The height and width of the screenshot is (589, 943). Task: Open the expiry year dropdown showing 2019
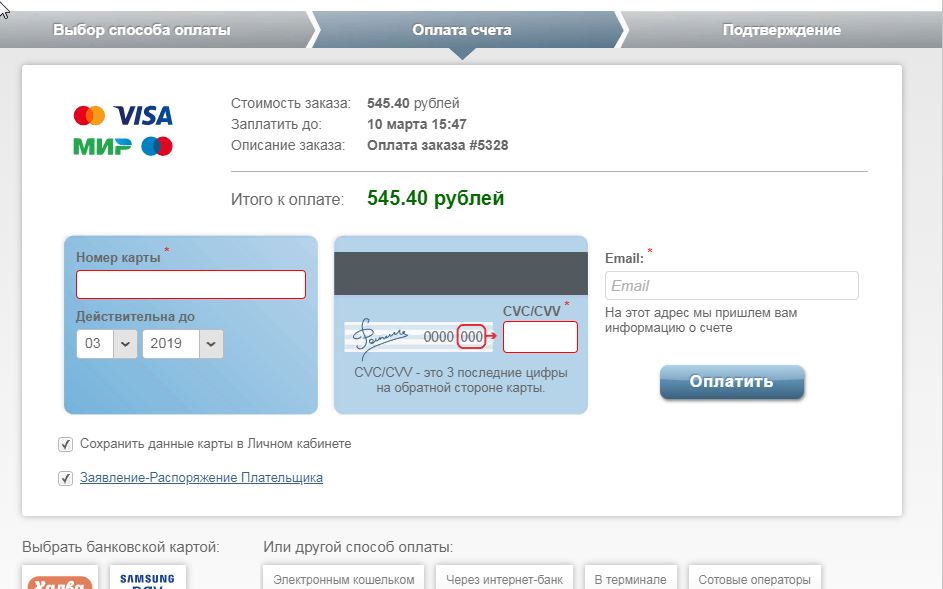pyautogui.click(x=183, y=344)
